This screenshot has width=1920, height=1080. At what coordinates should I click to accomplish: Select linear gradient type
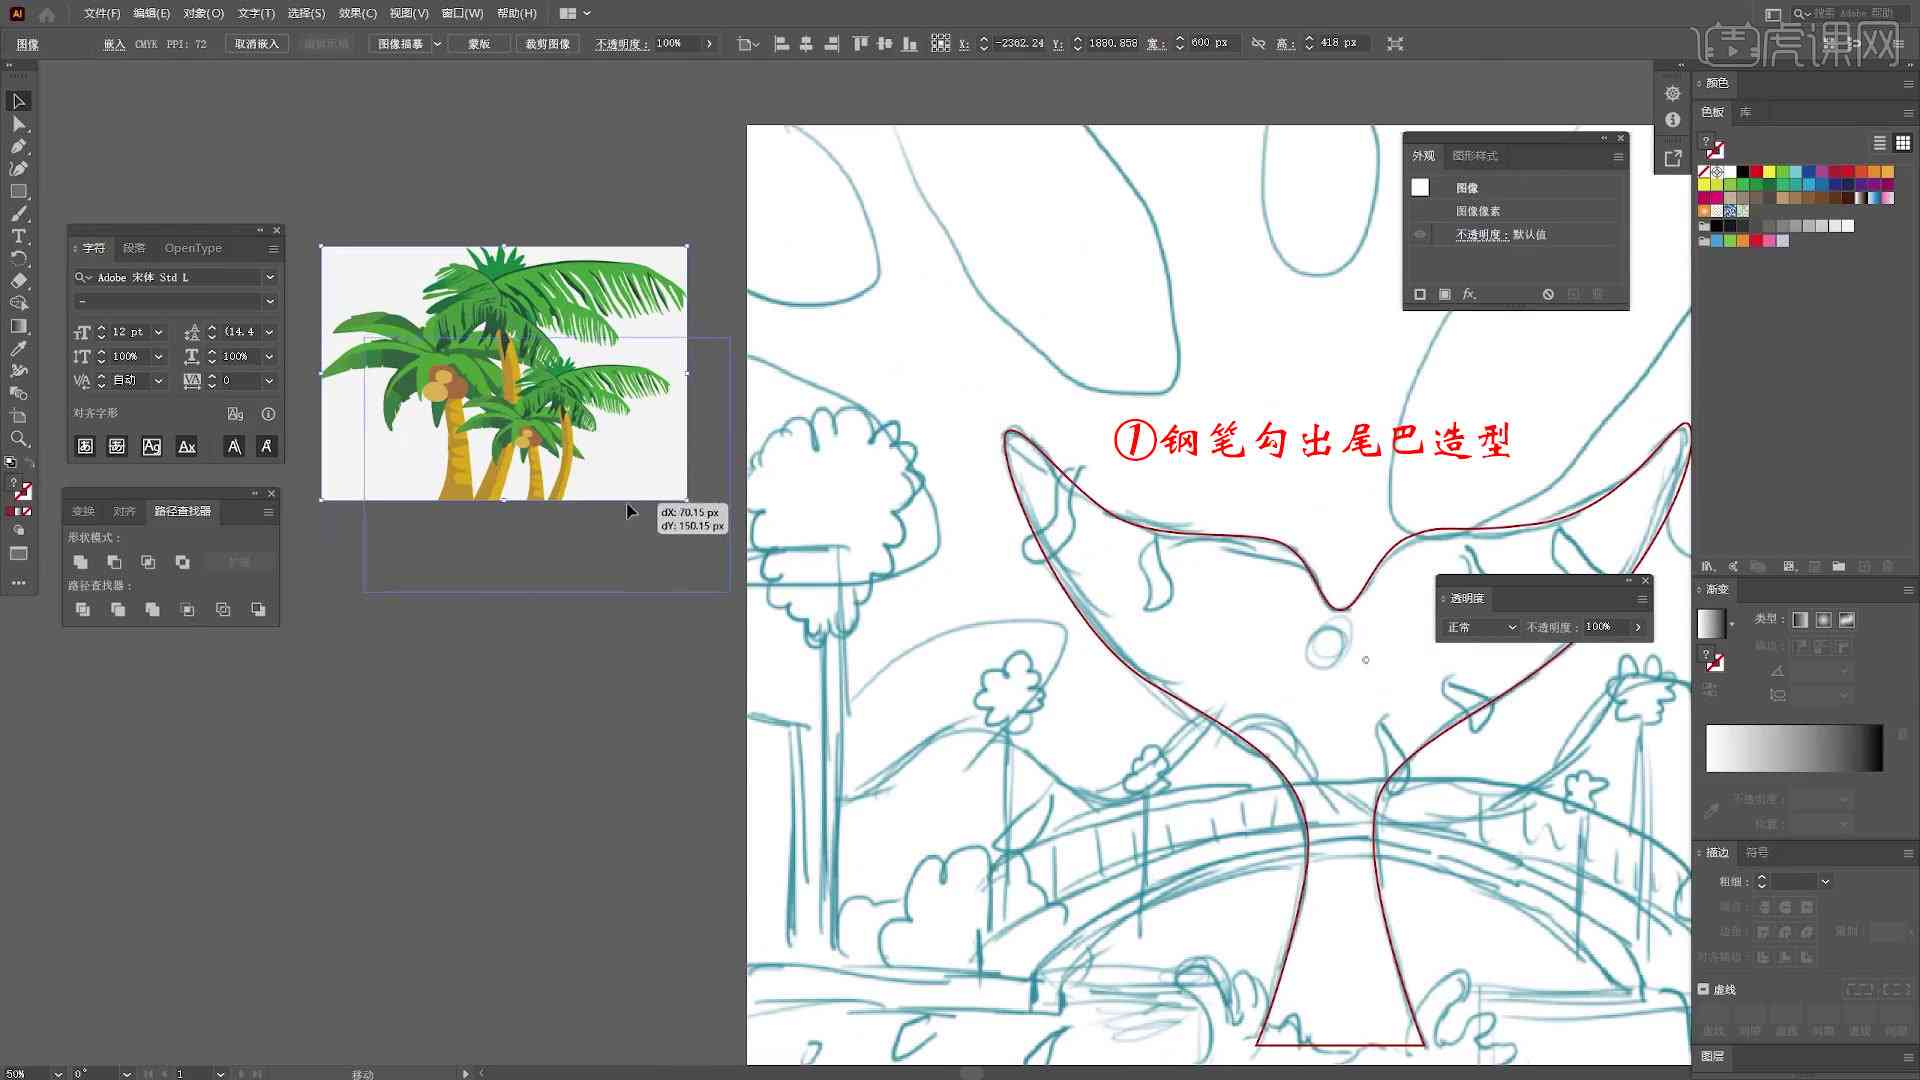(1800, 620)
